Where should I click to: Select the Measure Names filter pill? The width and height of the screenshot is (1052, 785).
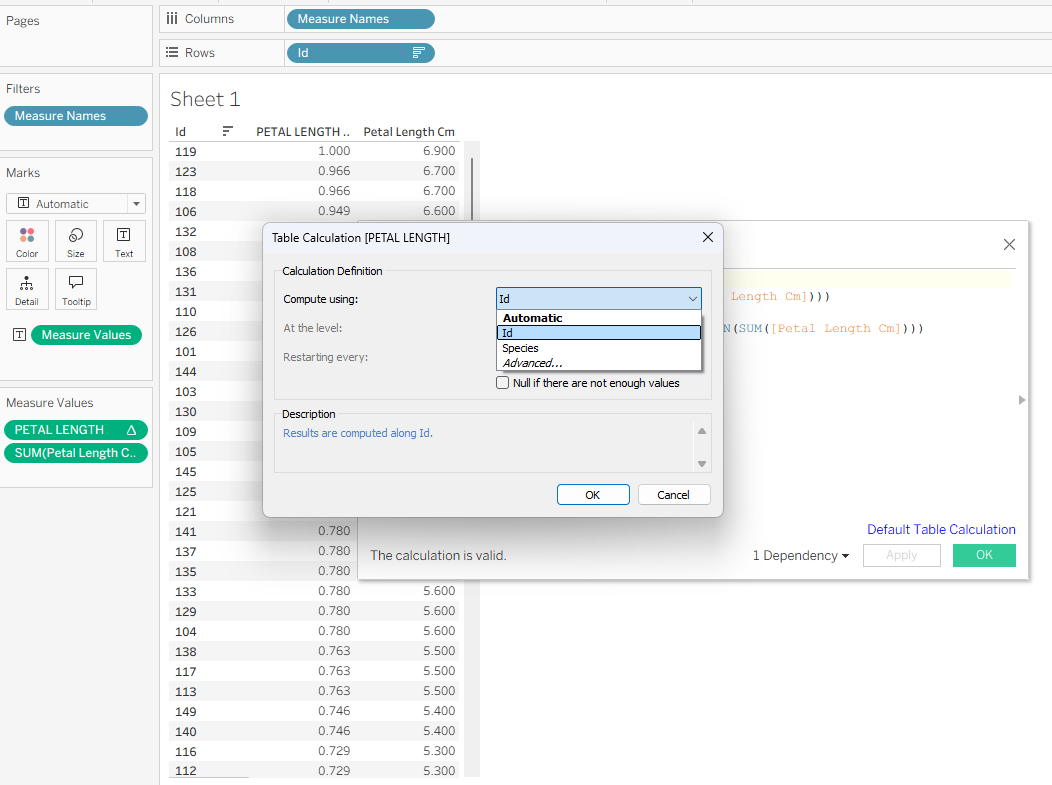point(76,116)
